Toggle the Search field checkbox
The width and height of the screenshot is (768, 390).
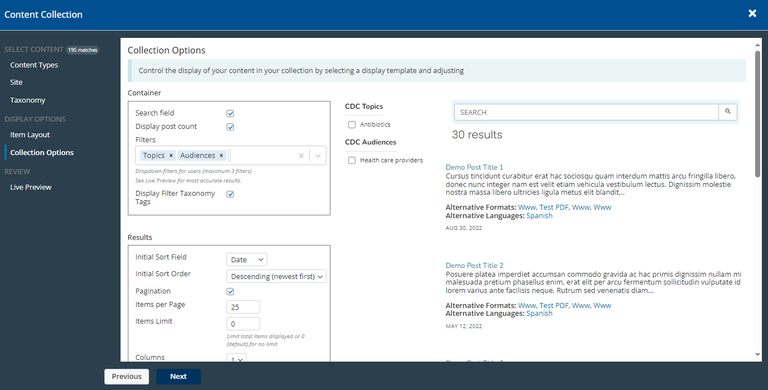230,113
